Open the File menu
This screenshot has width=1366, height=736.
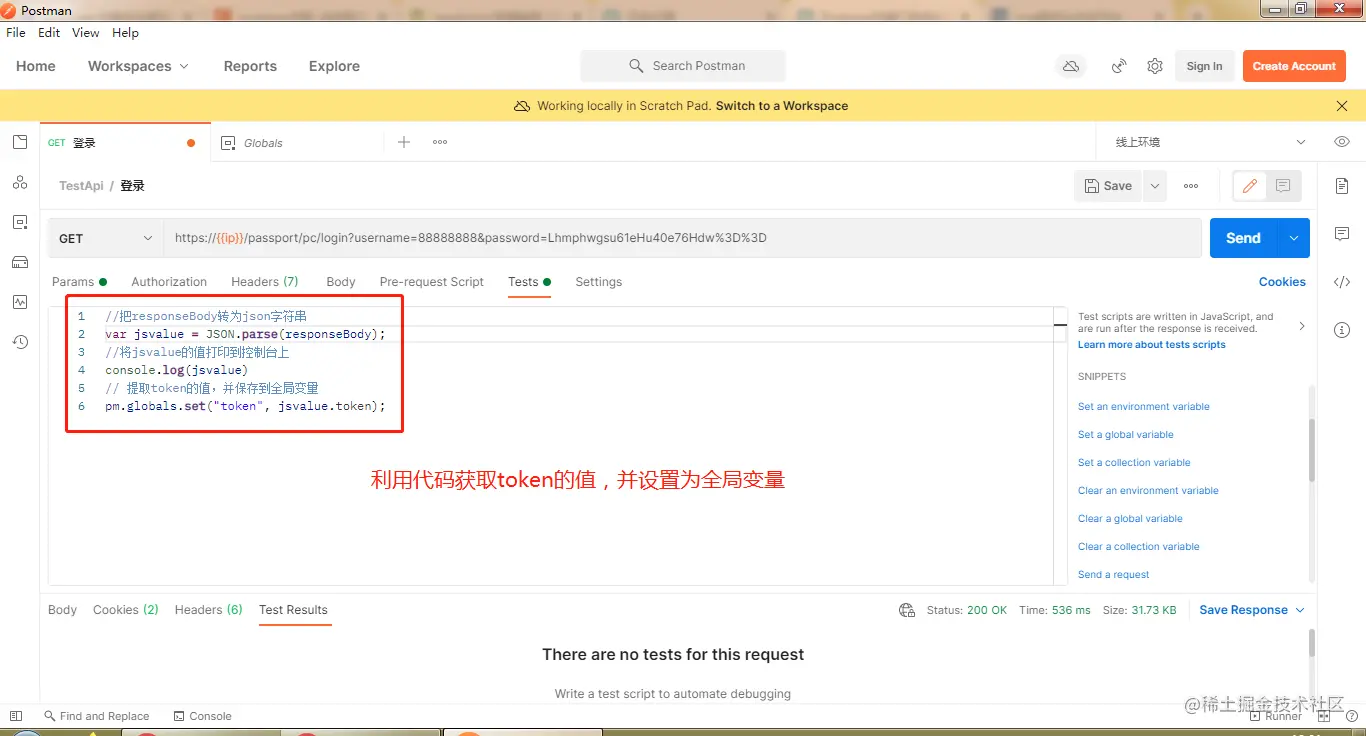[x=16, y=33]
